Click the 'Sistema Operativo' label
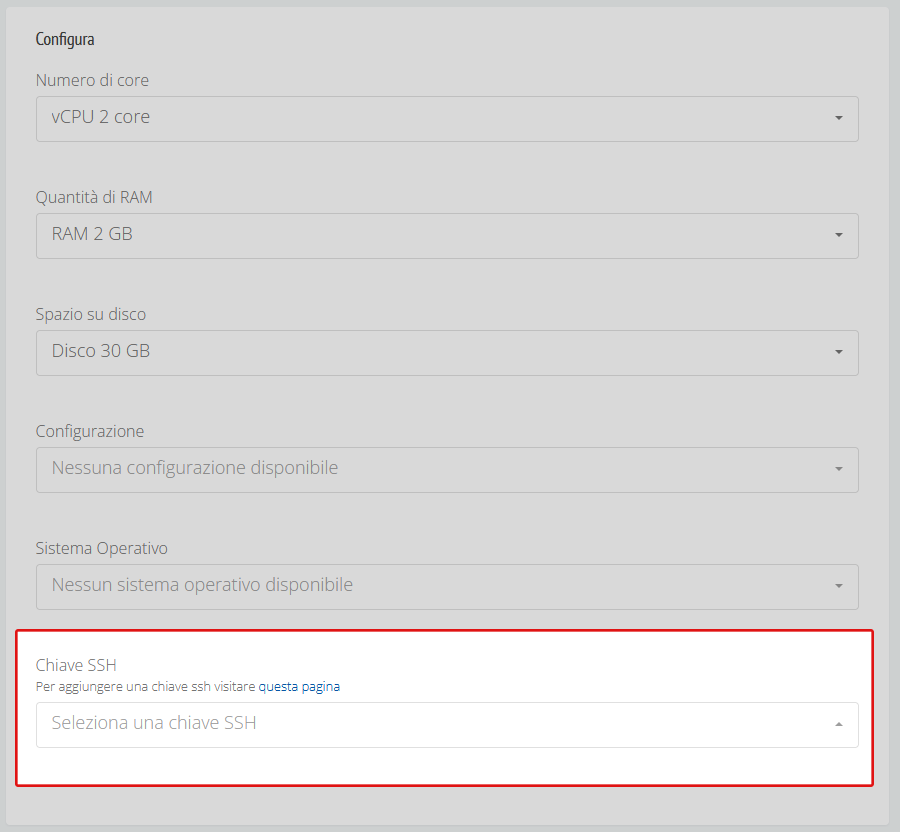 pos(102,549)
